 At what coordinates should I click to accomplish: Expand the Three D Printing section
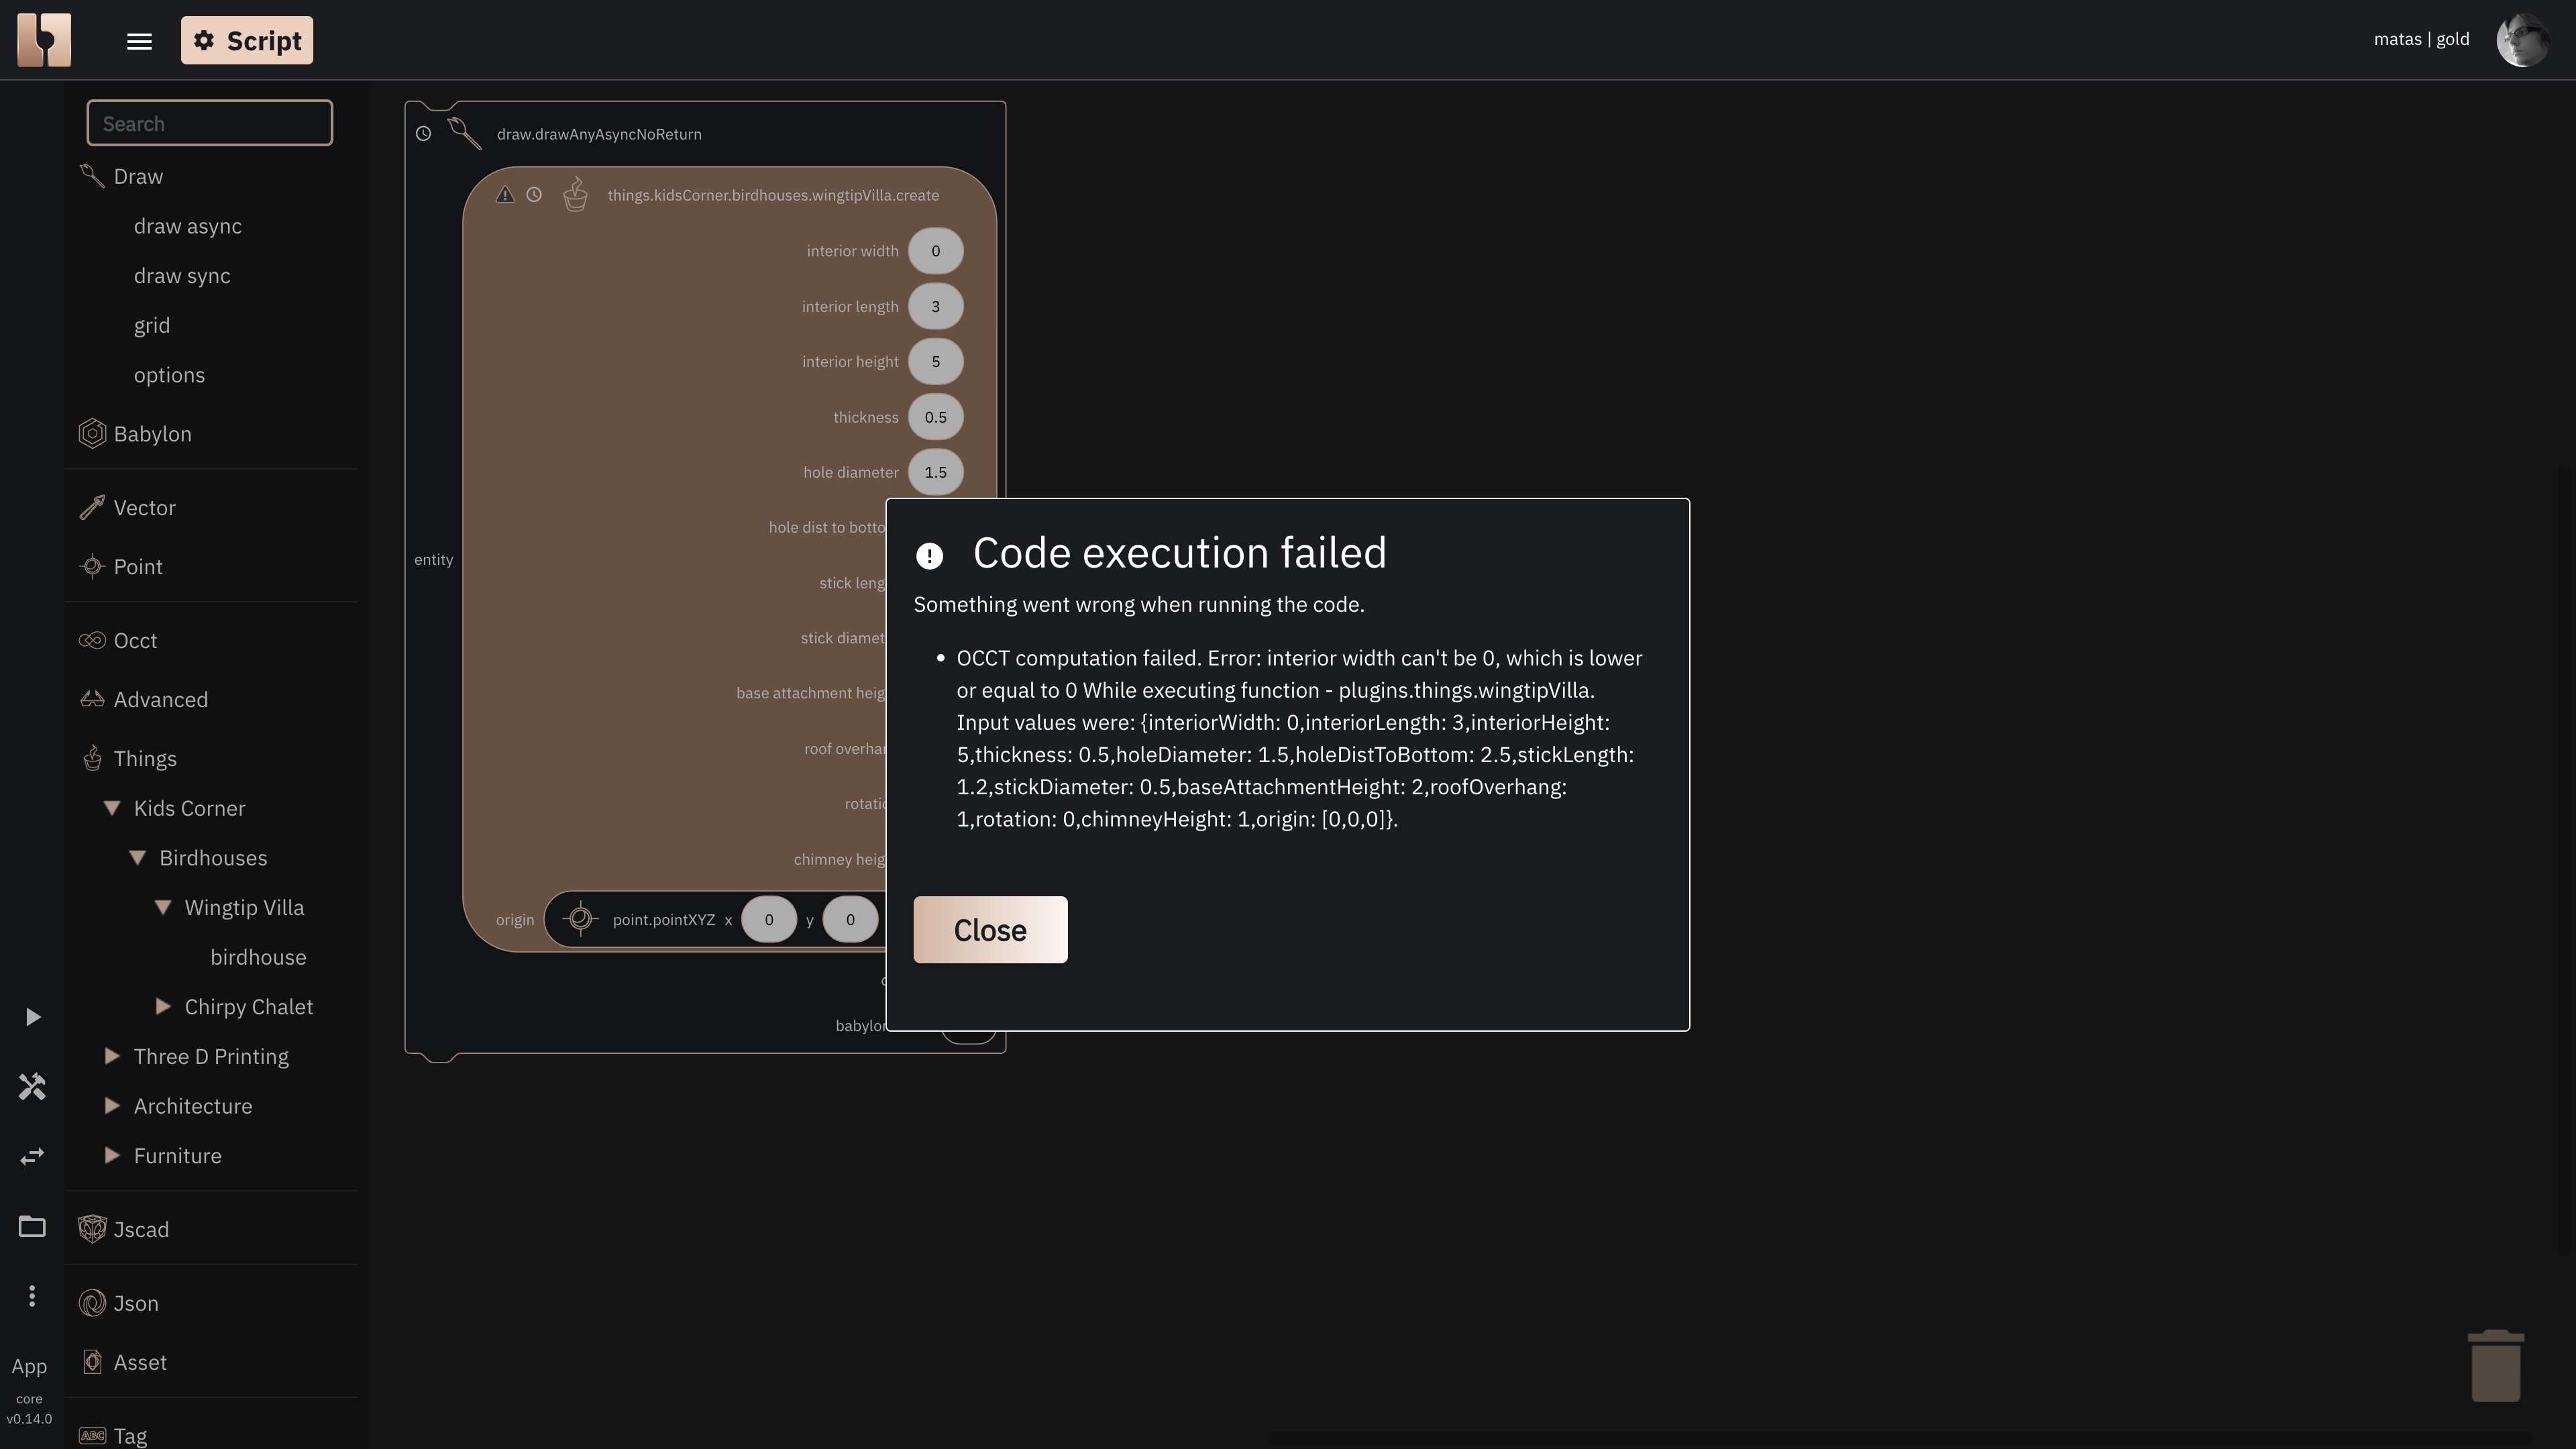tap(112, 1056)
